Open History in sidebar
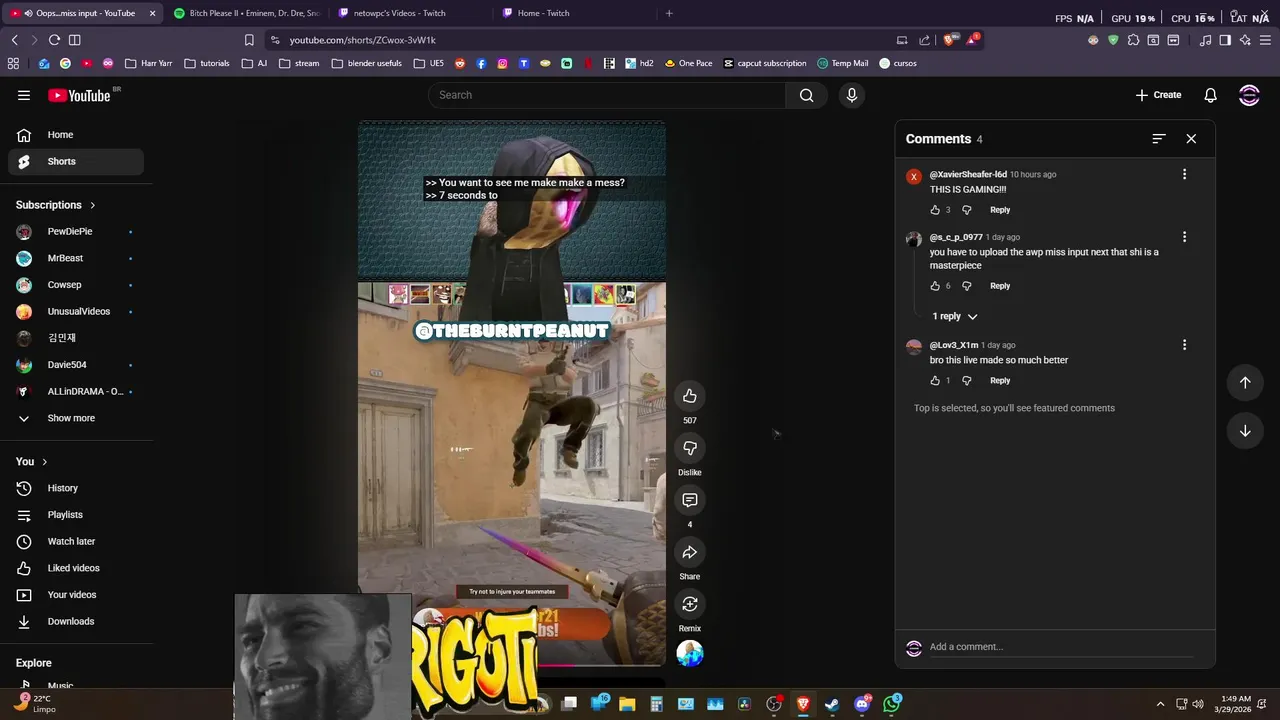1280x720 pixels. [76, 488]
